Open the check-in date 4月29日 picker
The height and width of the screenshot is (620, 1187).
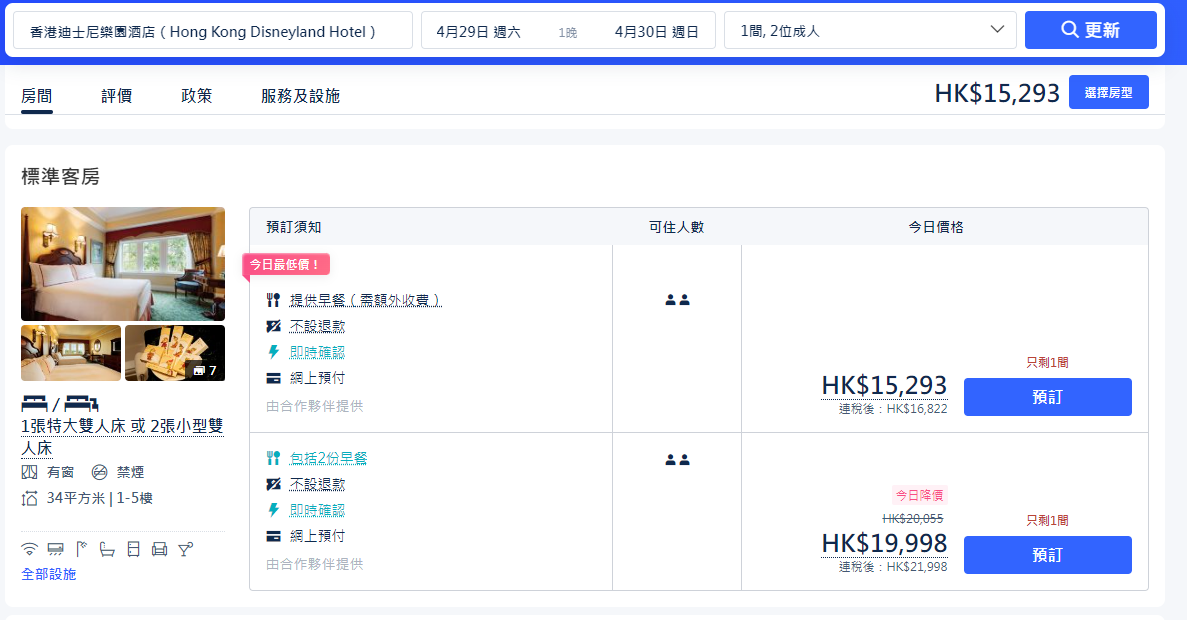click(478, 32)
